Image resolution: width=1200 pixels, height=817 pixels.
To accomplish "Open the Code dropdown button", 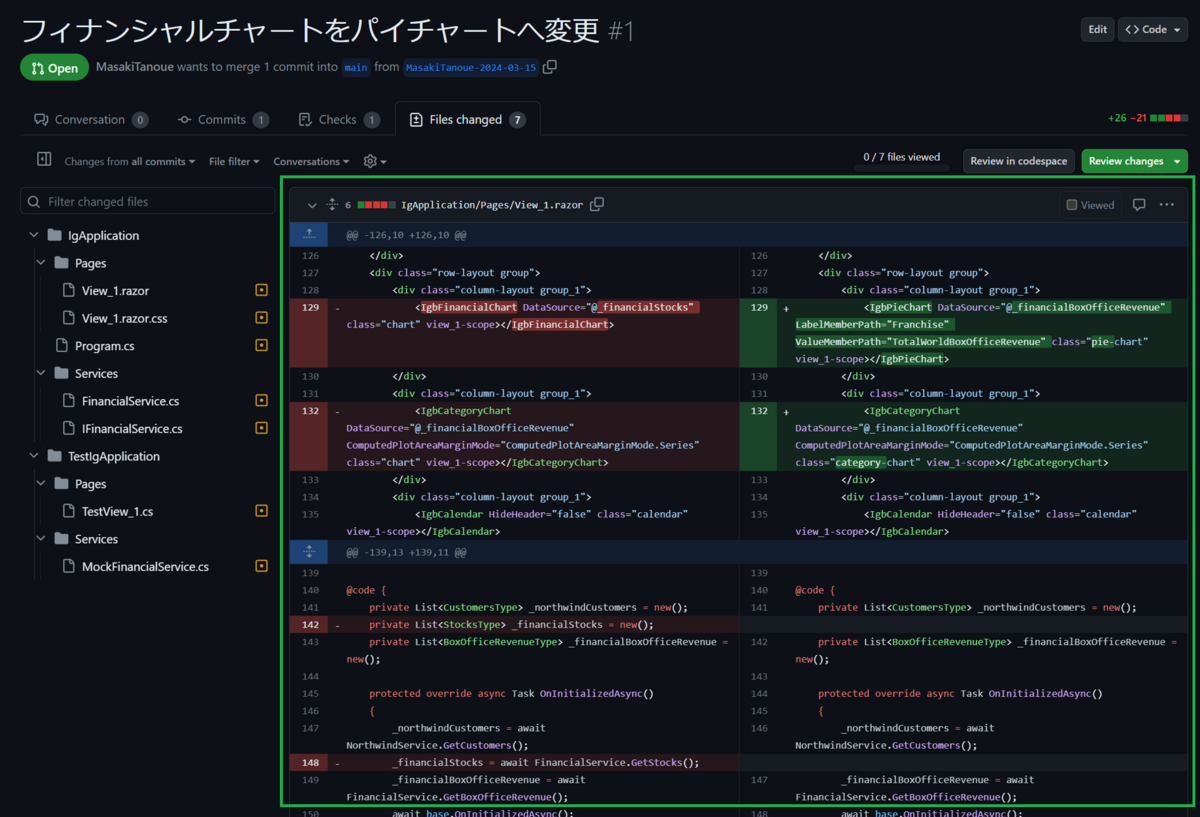I will click(x=1153, y=29).
